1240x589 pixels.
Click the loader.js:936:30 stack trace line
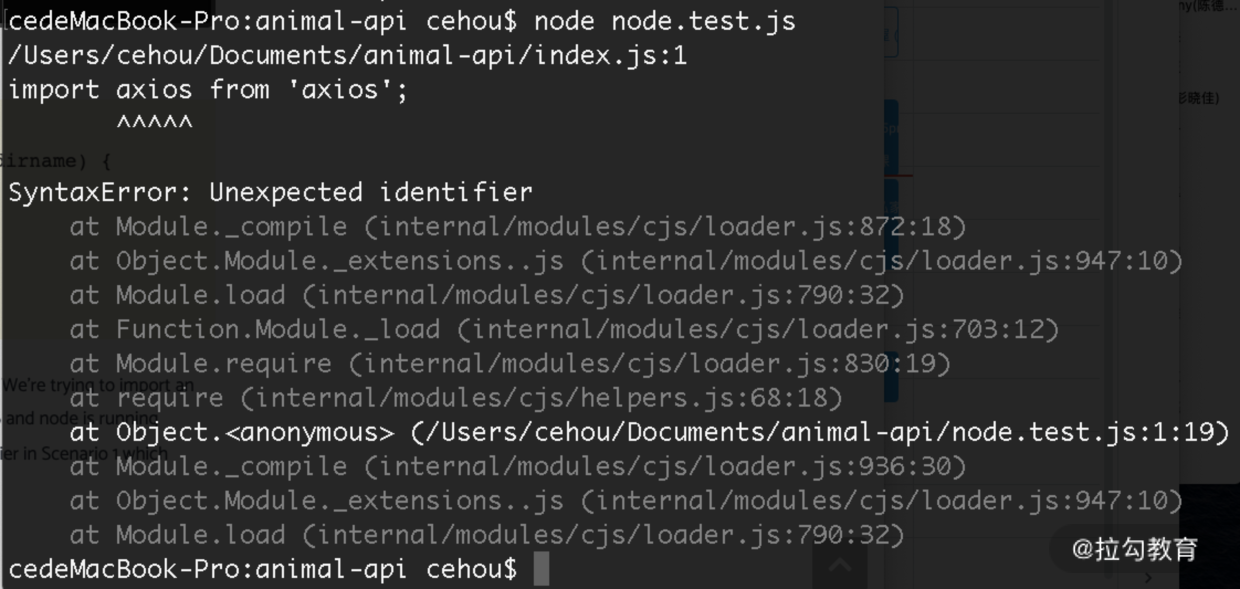[518, 466]
